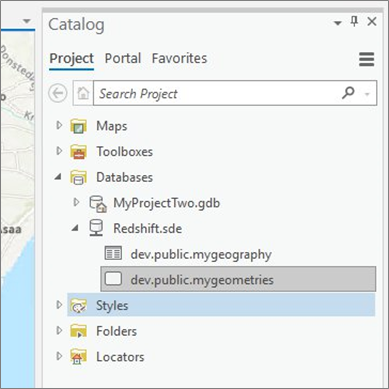Click the MyProjectTwo.gdb geodatabase icon
The image size is (389, 389).
[98, 203]
